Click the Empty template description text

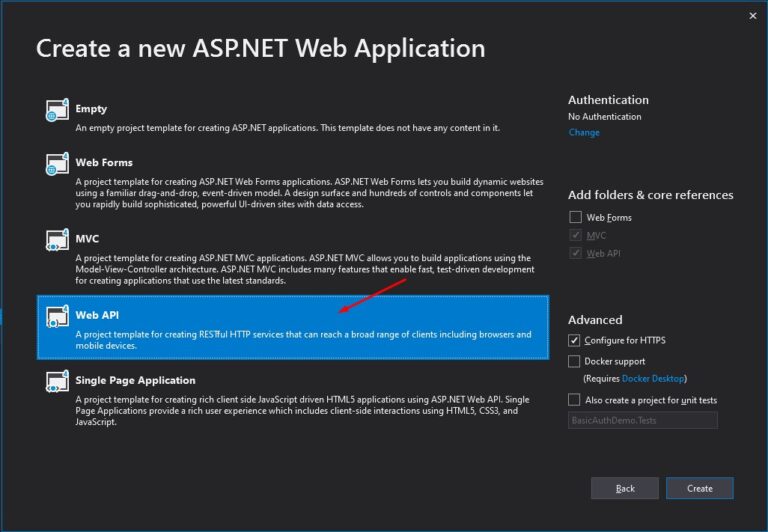coord(288,128)
